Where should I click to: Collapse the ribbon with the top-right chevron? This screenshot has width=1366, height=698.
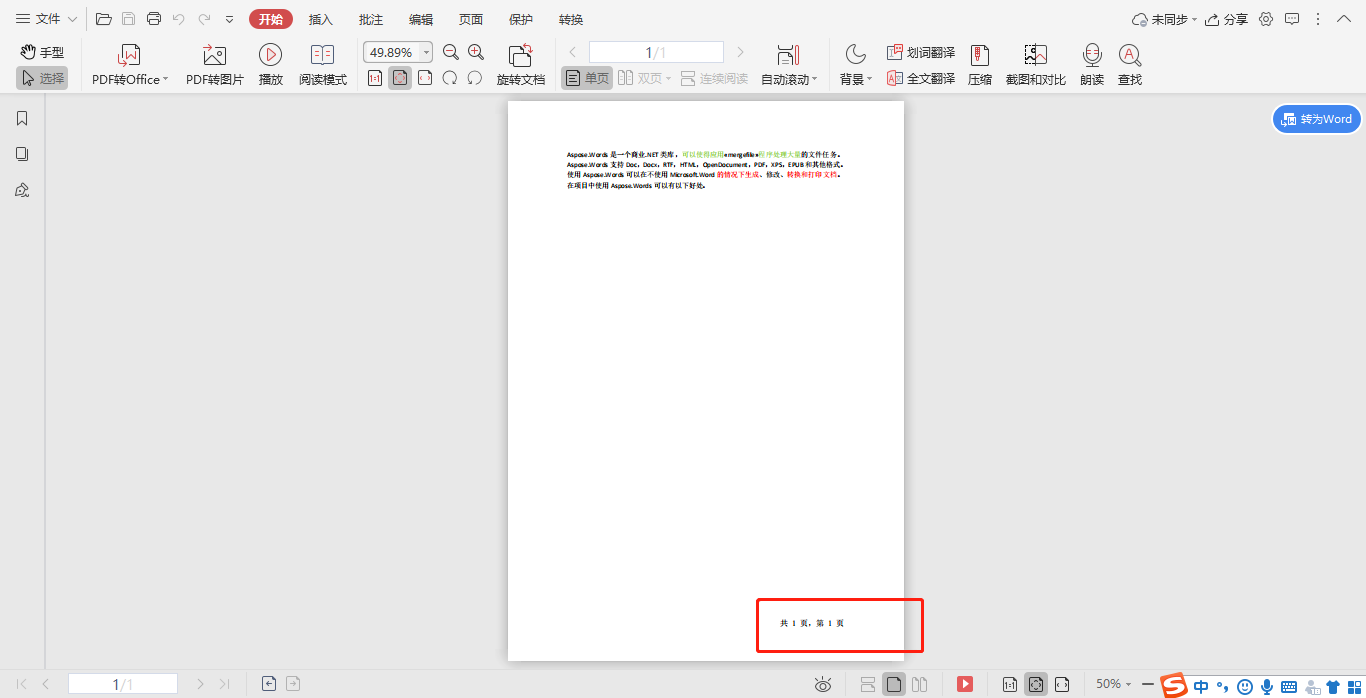tap(1343, 19)
